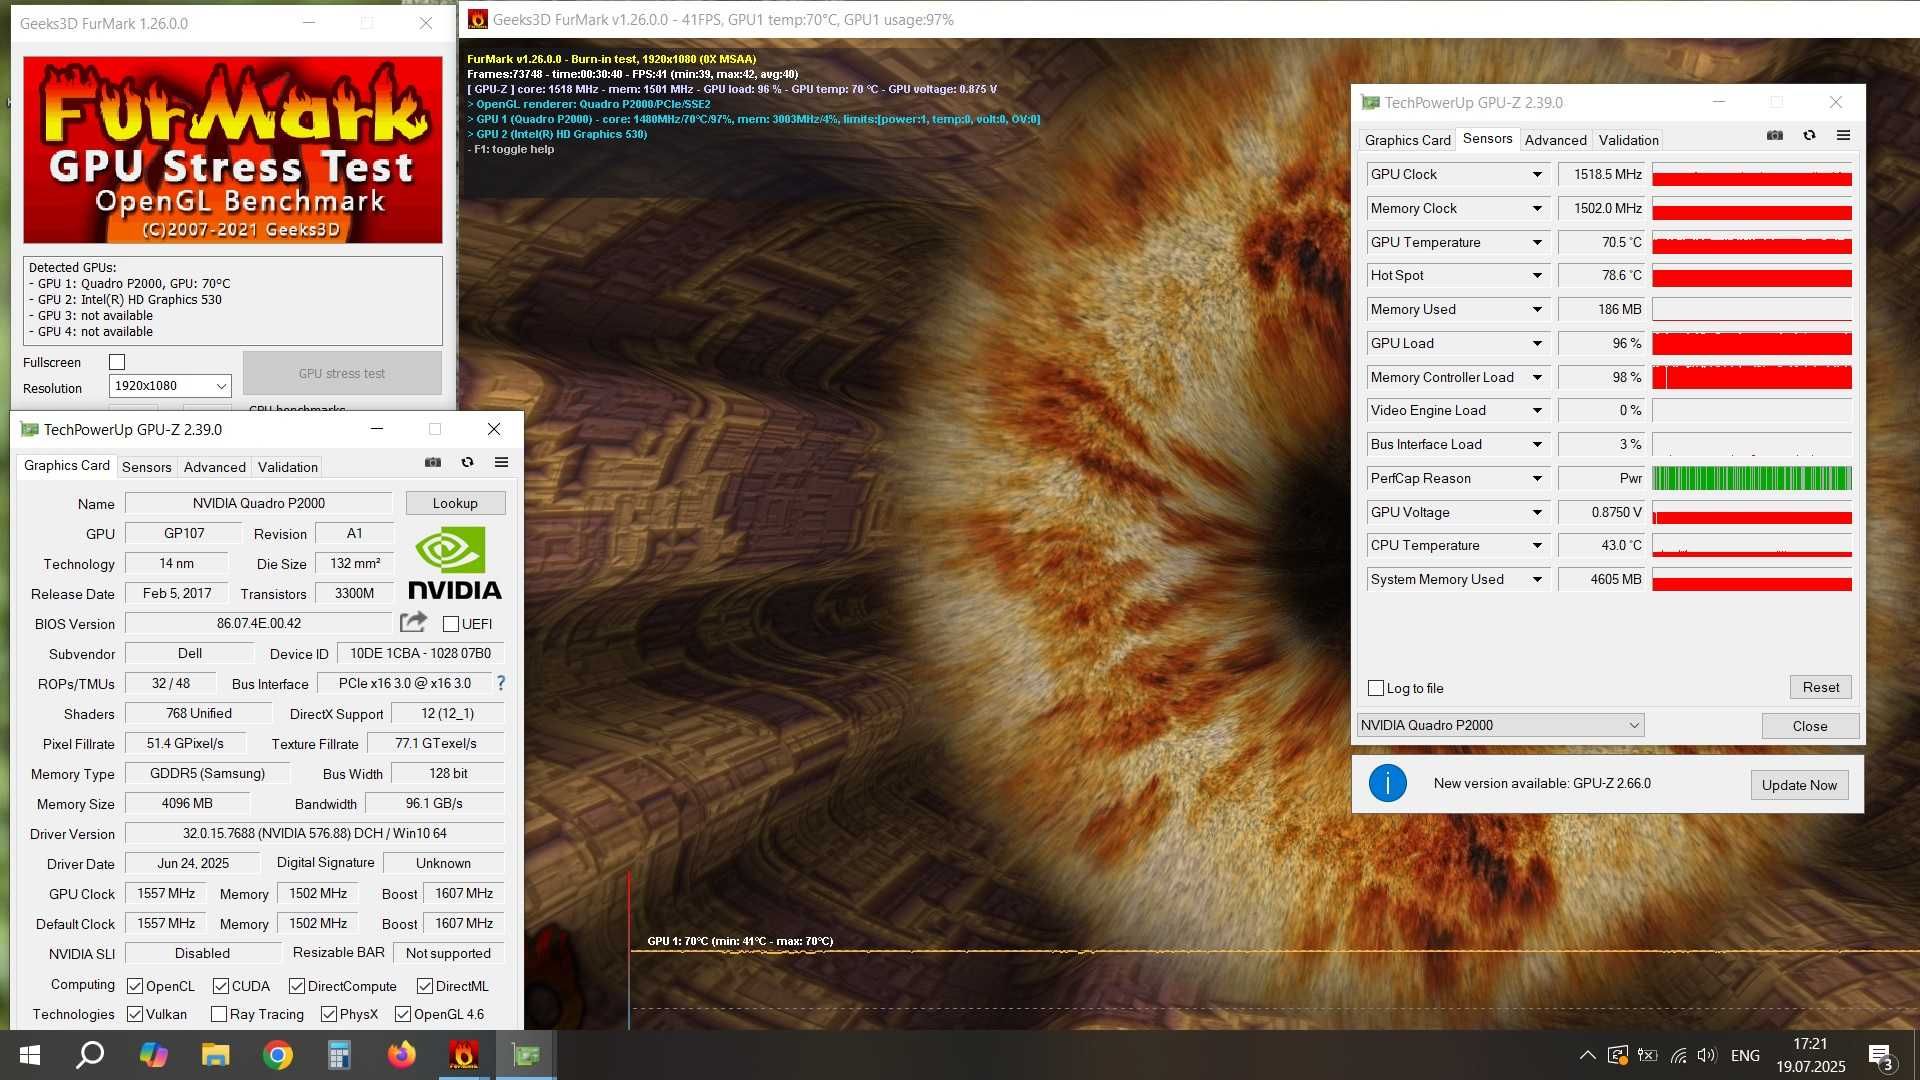Open the NVIDIA Quadro P2000 GPU selector

point(1500,725)
